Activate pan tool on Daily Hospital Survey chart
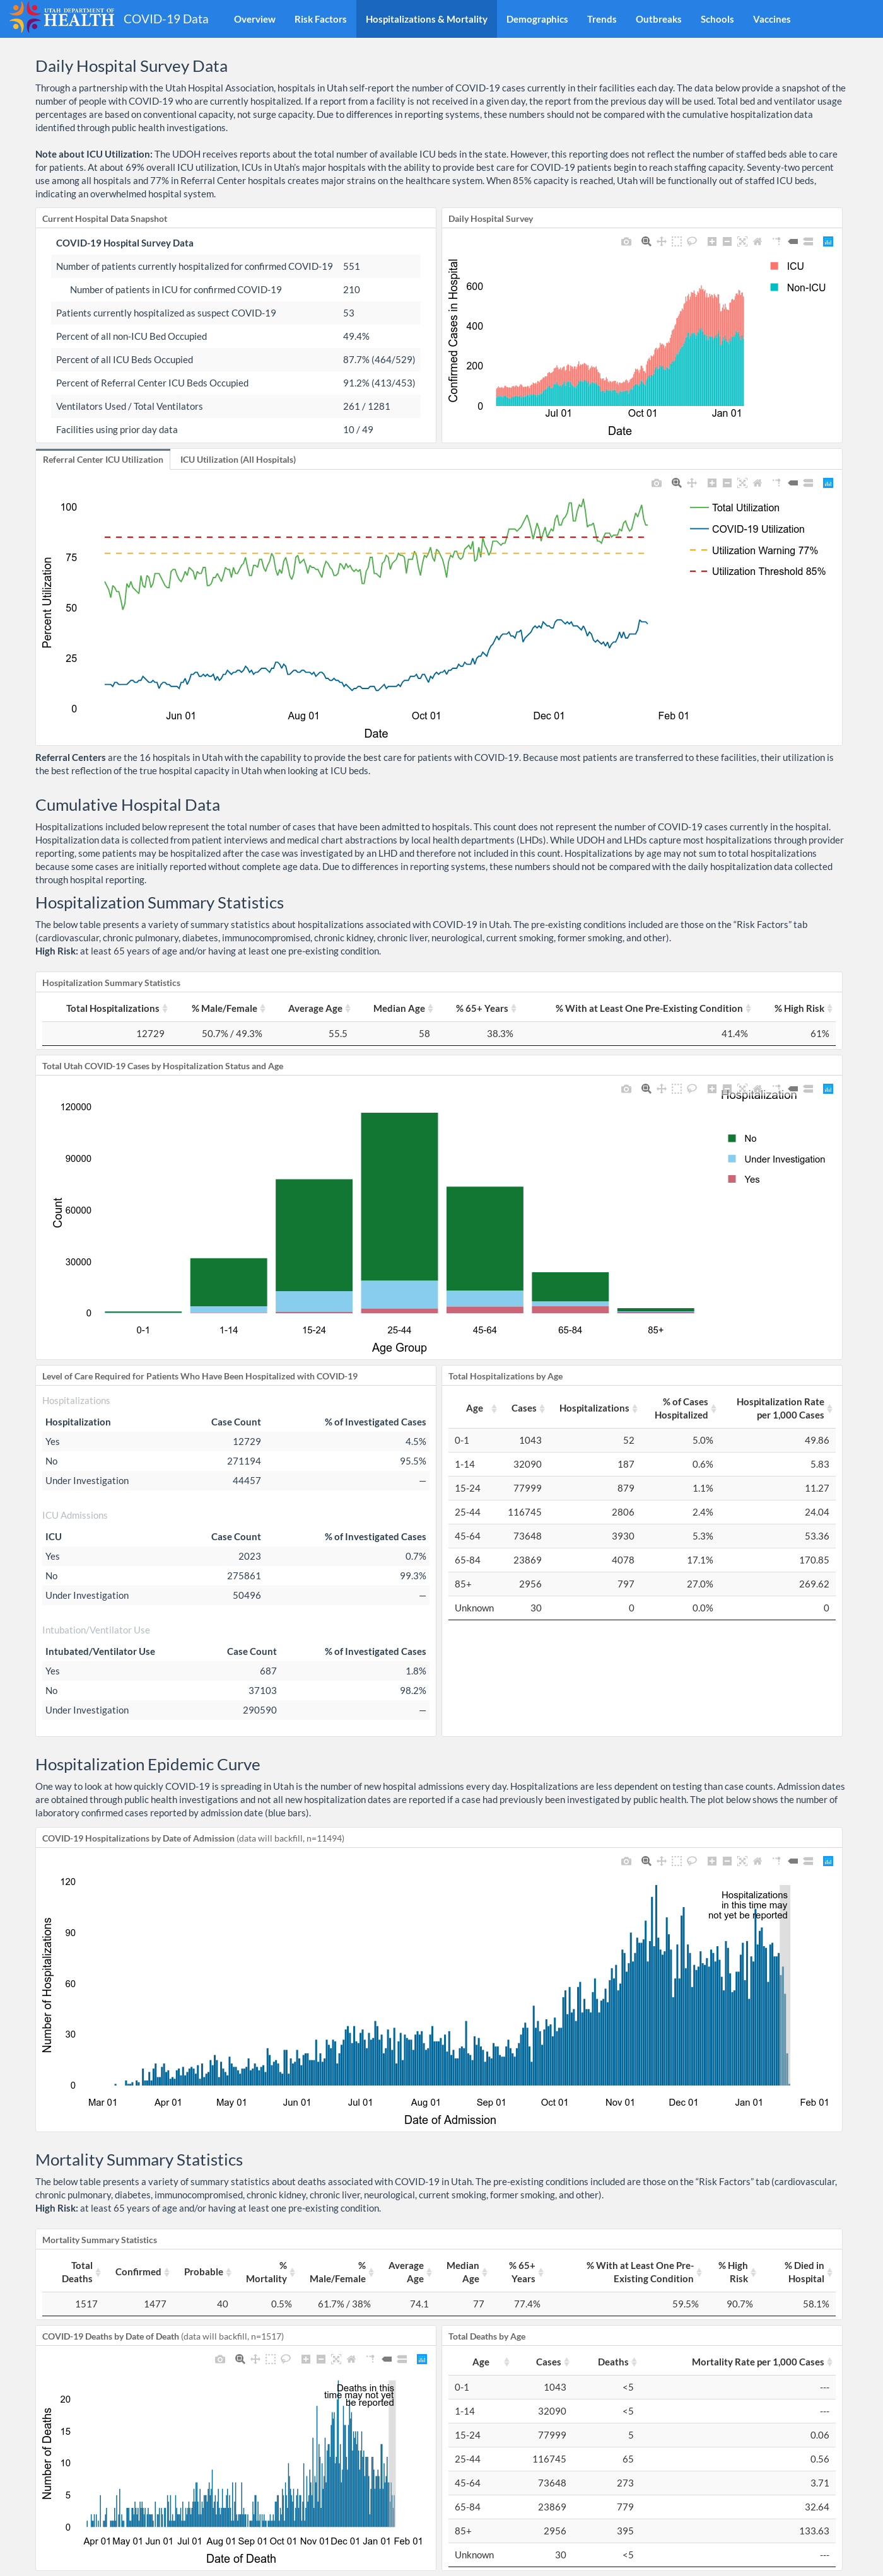This screenshot has height=2576, width=883. pyautogui.click(x=661, y=242)
